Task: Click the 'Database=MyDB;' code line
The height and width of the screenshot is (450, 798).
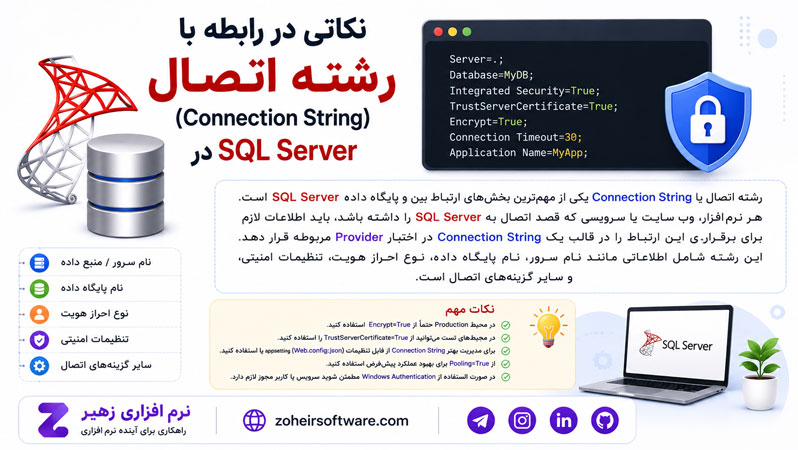Action: [x=491, y=75]
